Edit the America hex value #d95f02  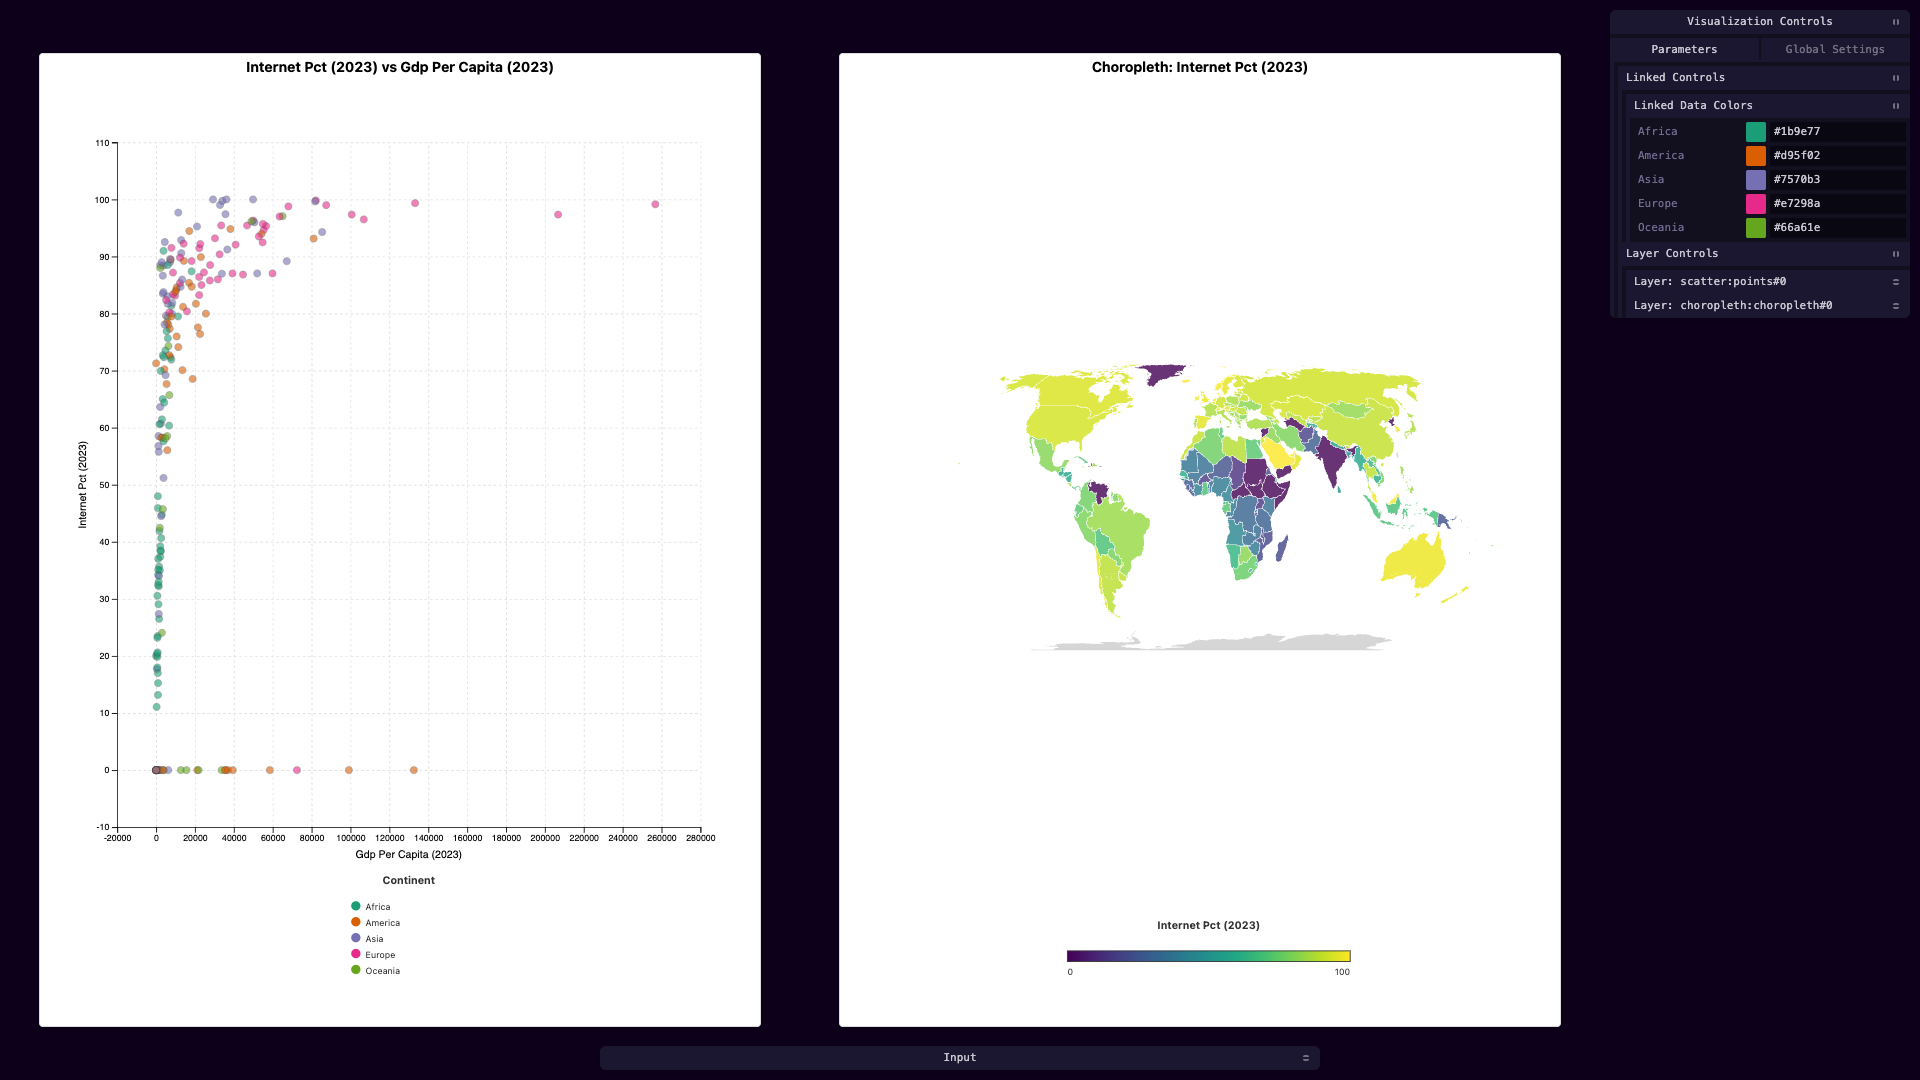[1837, 156]
